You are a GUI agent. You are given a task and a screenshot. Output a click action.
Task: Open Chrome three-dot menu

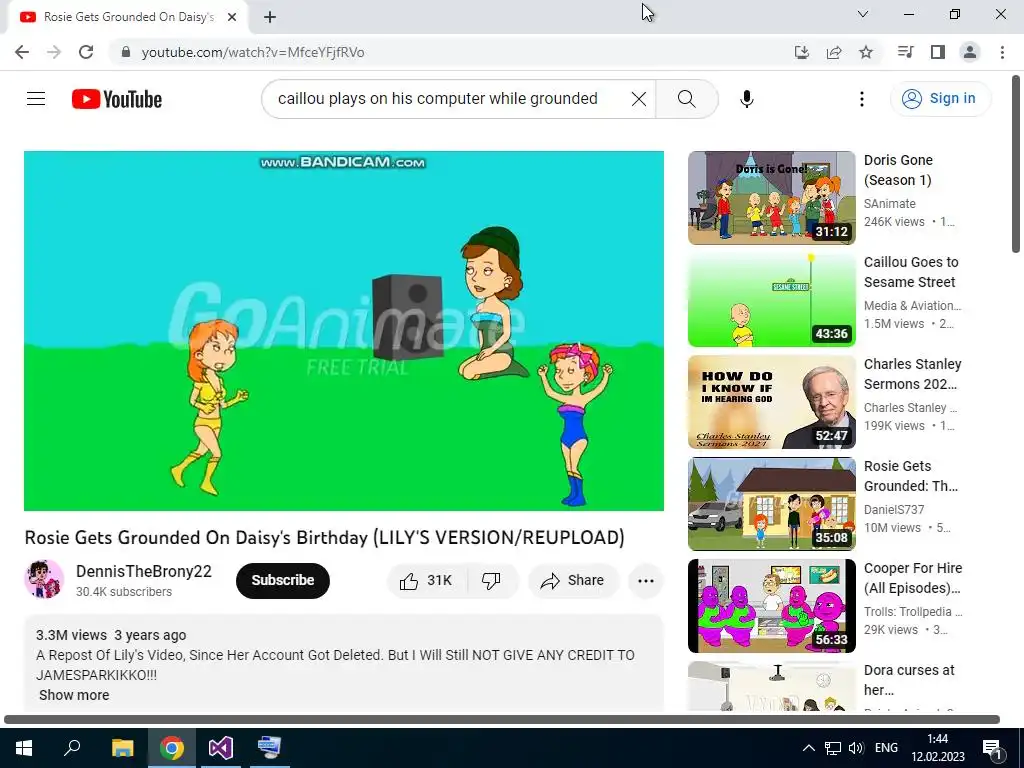tap(1002, 52)
